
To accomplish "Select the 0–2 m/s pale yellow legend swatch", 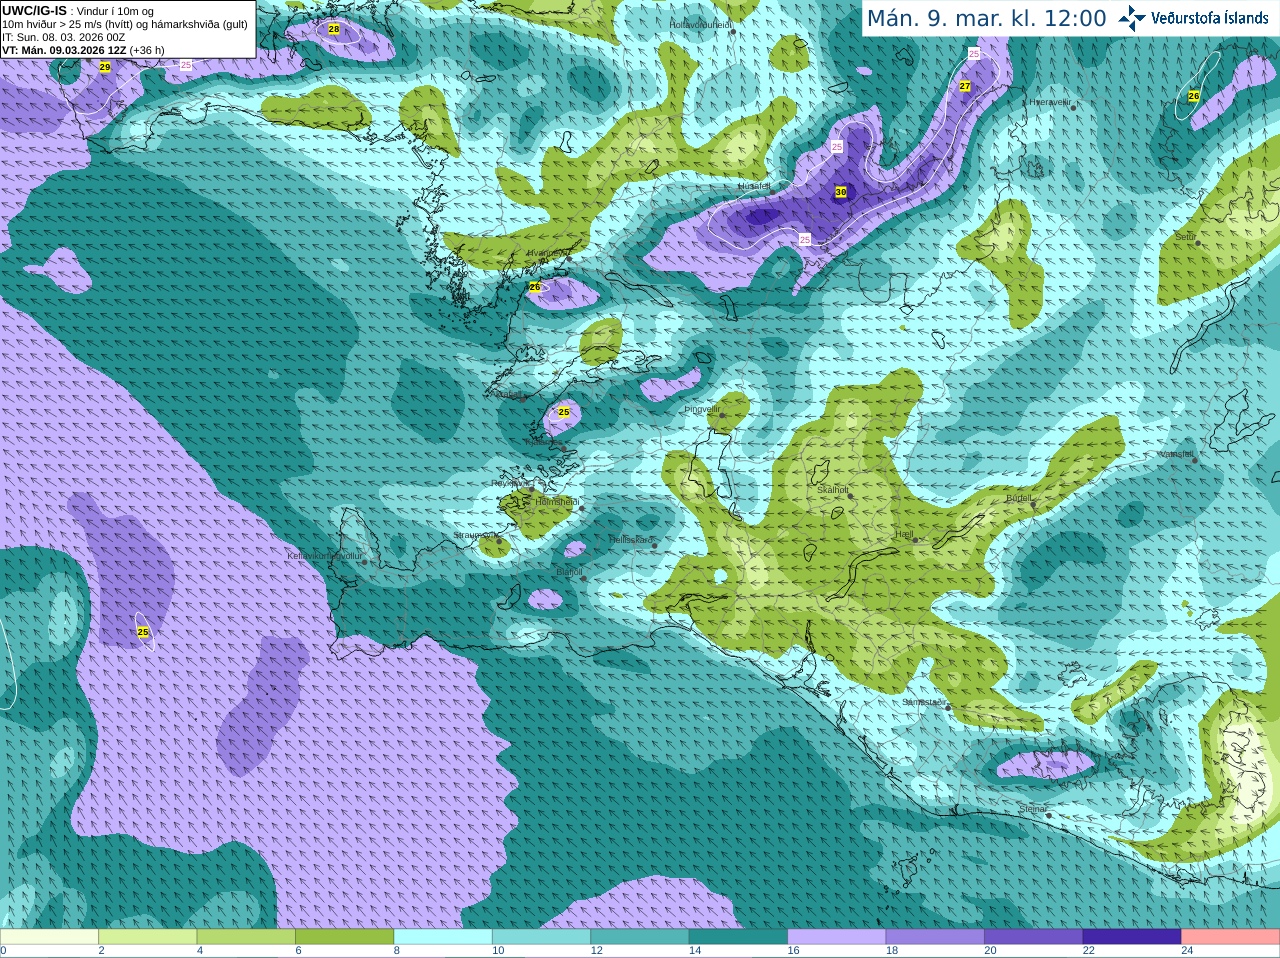I will click(x=49, y=937).
